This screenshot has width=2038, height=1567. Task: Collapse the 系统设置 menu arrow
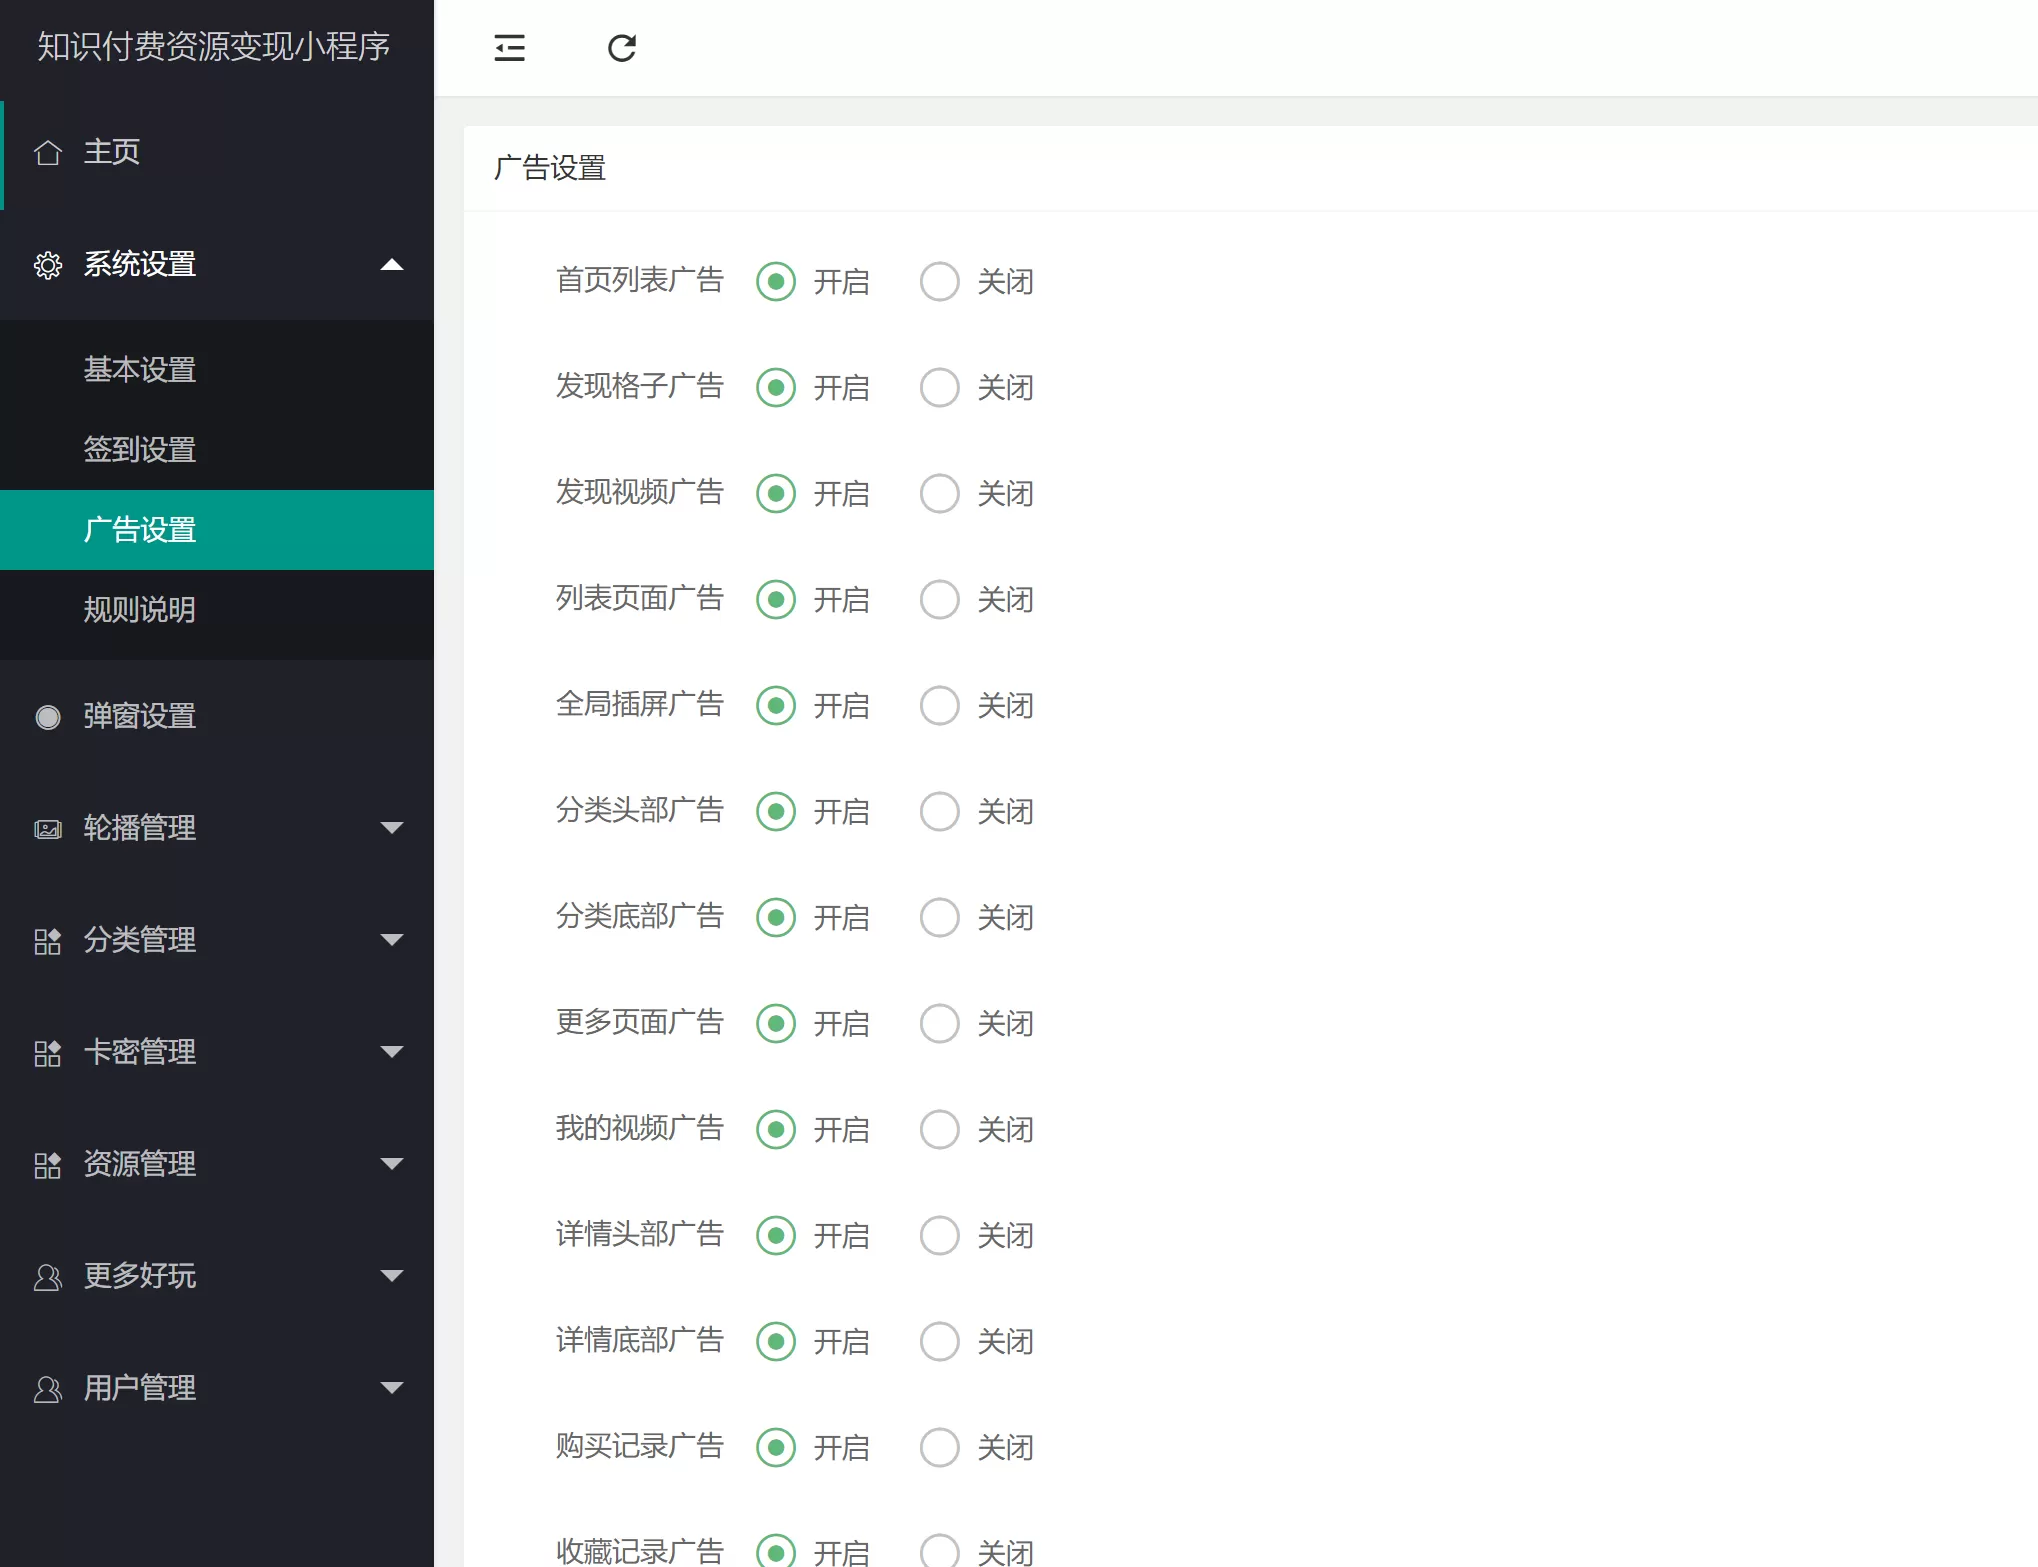tap(392, 265)
